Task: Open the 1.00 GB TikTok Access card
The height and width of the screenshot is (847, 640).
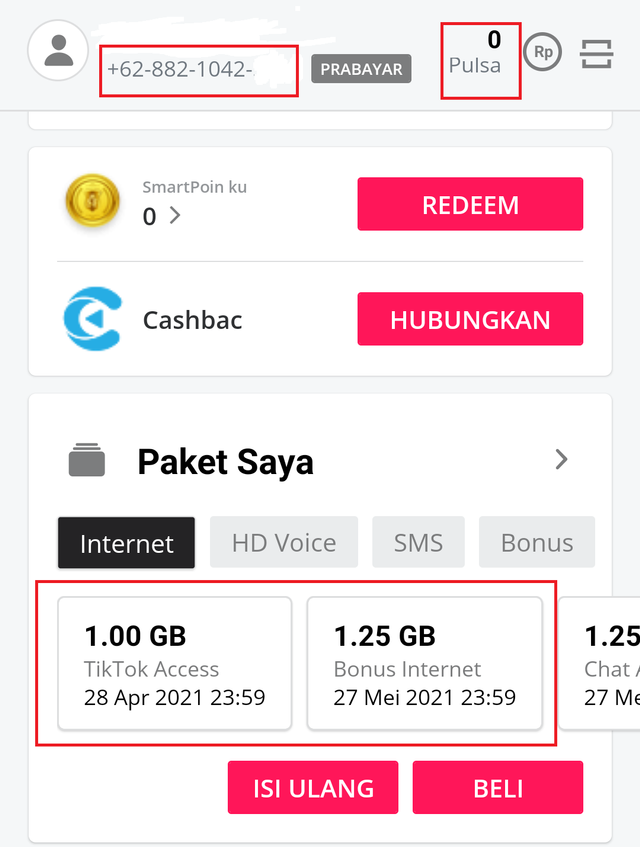Action: [x=175, y=664]
